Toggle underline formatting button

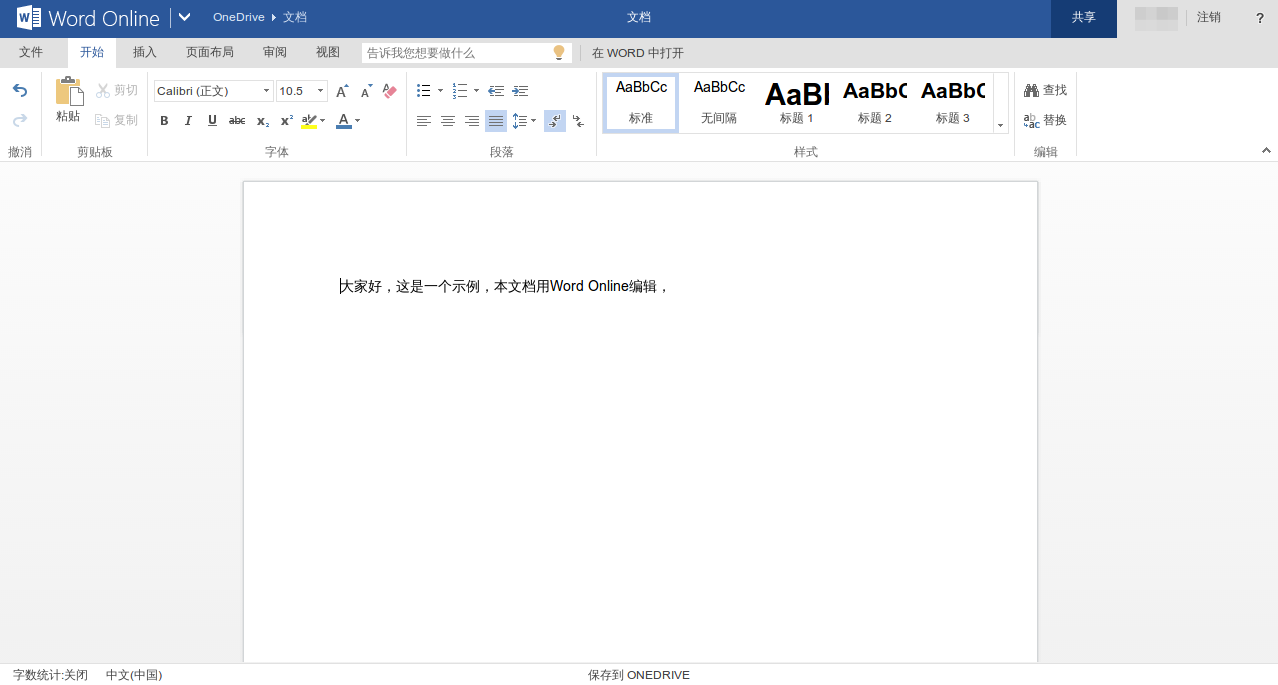[x=212, y=121]
